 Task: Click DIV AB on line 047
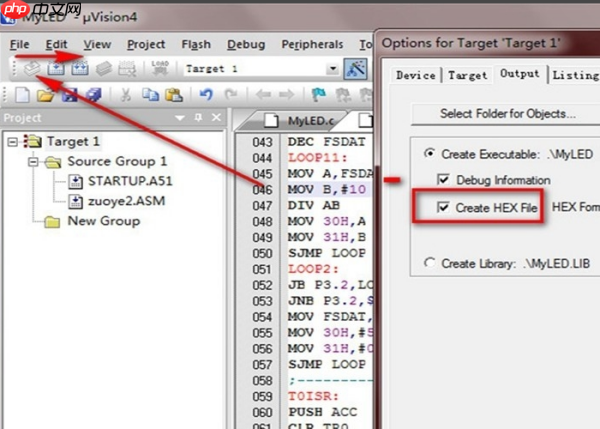tap(314, 206)
